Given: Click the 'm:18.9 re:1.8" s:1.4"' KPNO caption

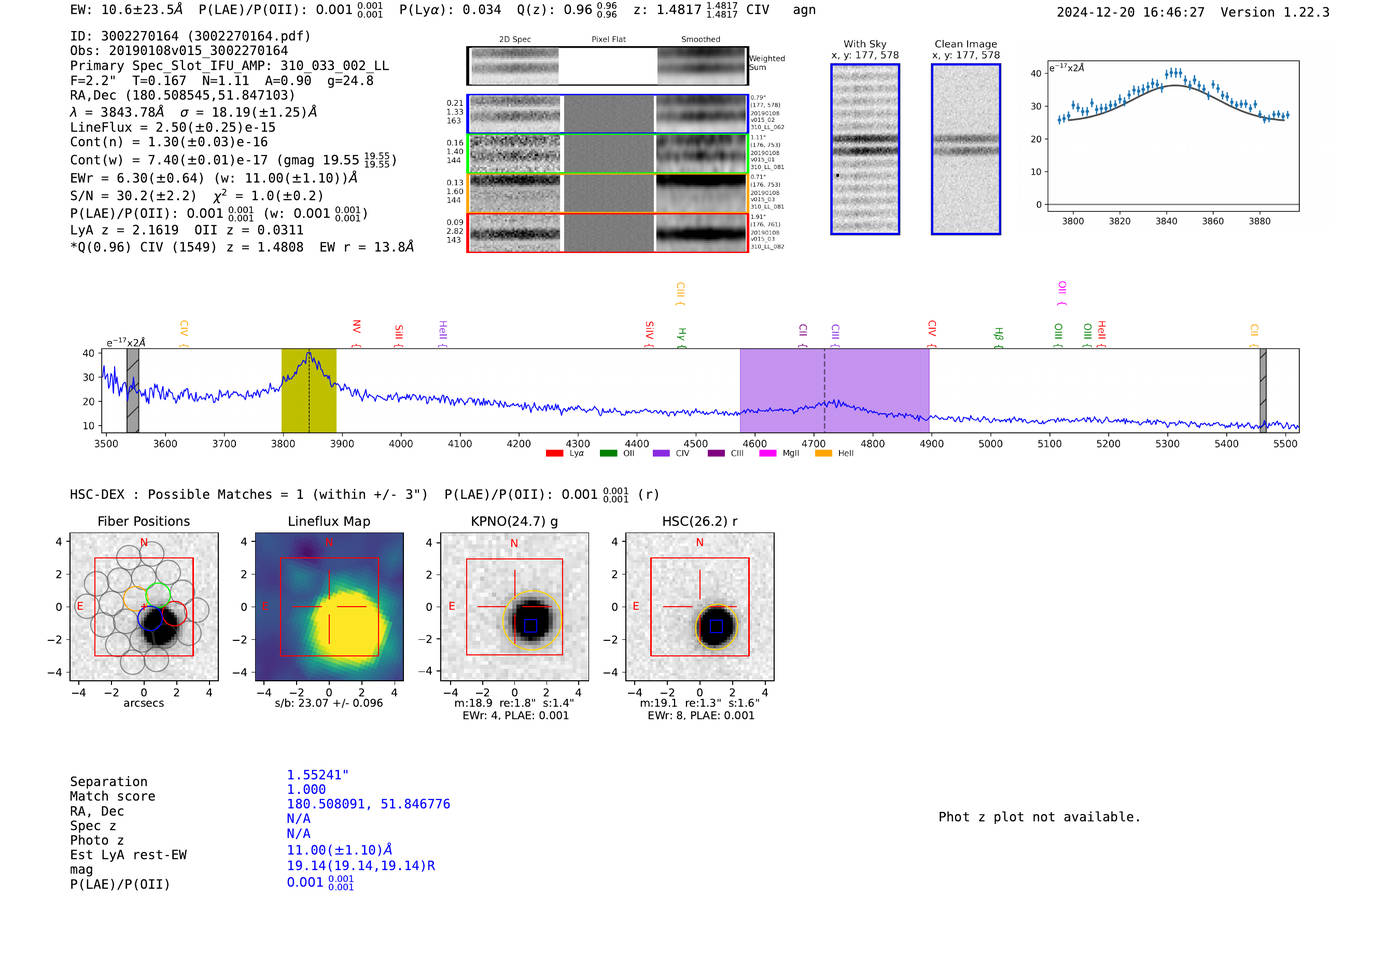Looking at the screenshot, I should tap(514, 703).
